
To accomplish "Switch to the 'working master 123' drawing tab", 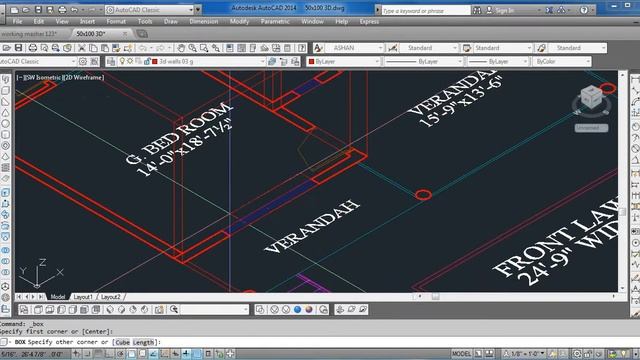I will pyautogui.click(x=29, y=34).
